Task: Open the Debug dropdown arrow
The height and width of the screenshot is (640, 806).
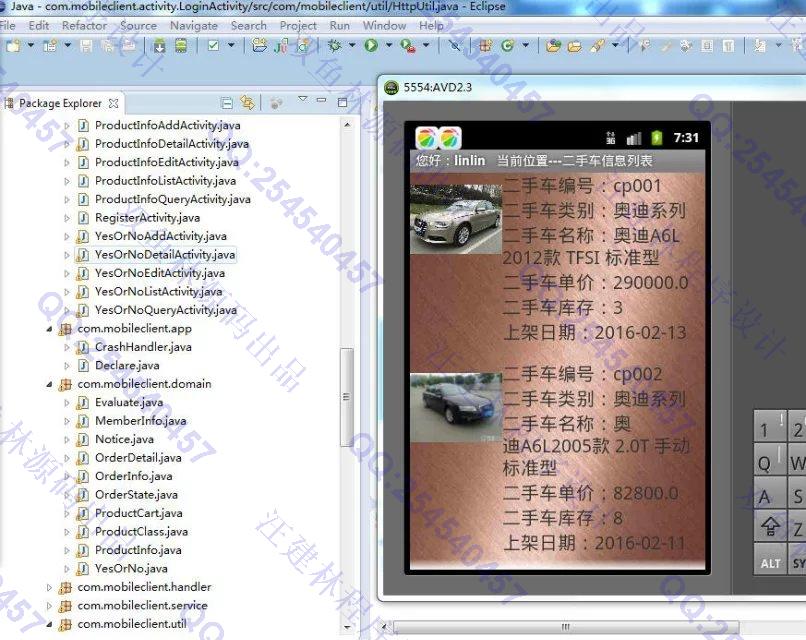Action: (352, 46)
